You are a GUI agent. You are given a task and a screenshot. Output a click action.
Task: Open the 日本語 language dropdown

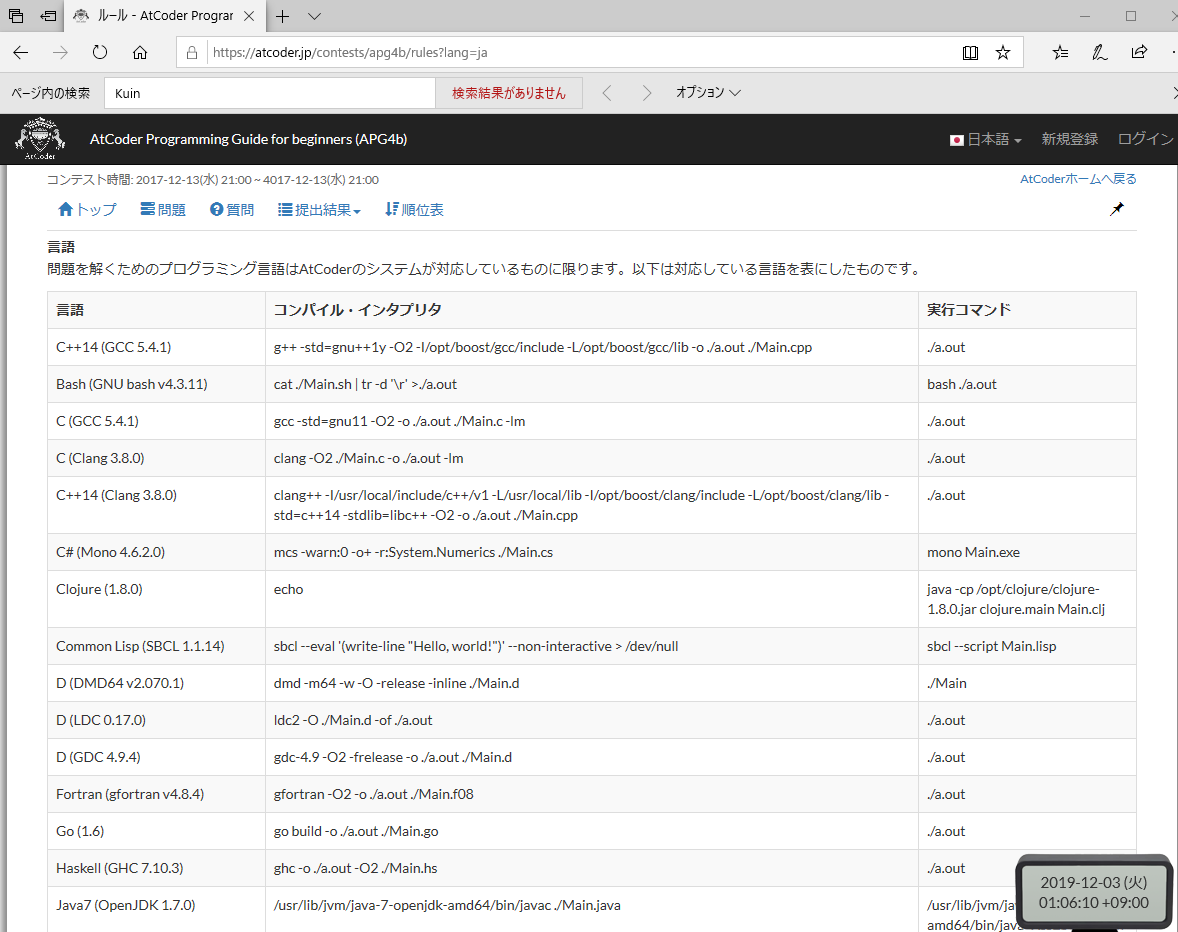pyautogui.click(x=986, y=140)
